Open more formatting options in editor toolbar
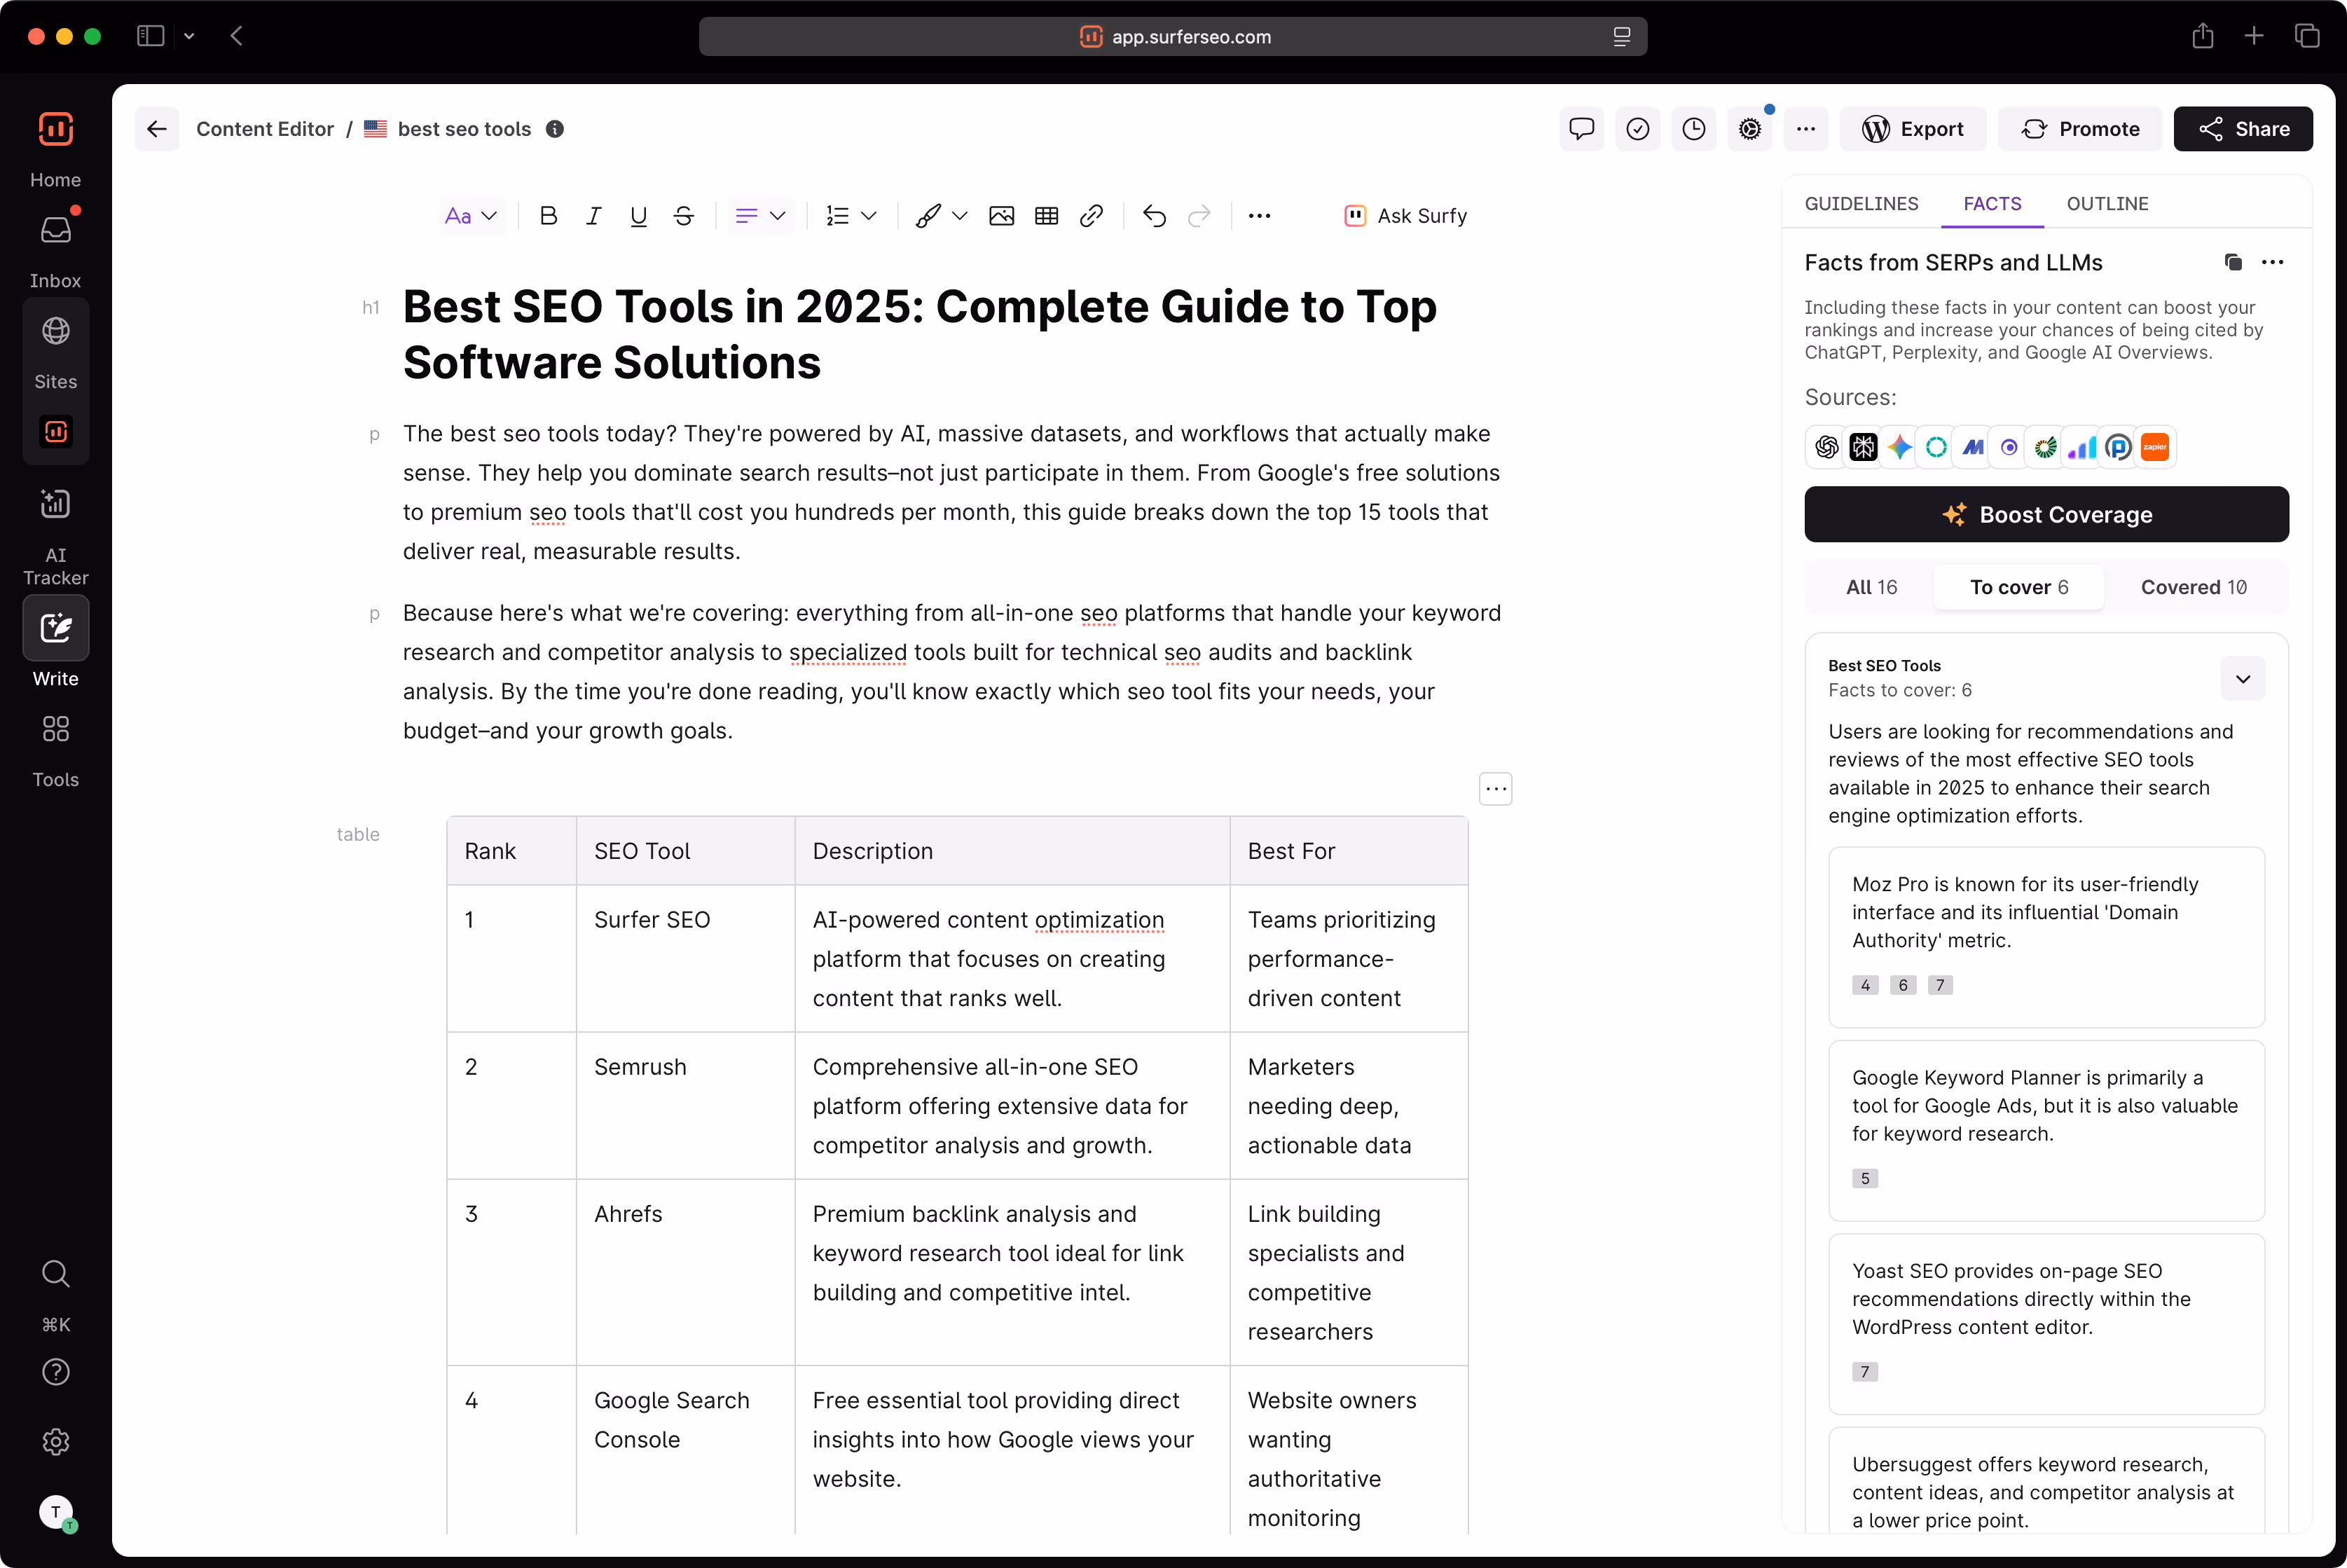2347x1568 pixels. (x=1259, y=216)
